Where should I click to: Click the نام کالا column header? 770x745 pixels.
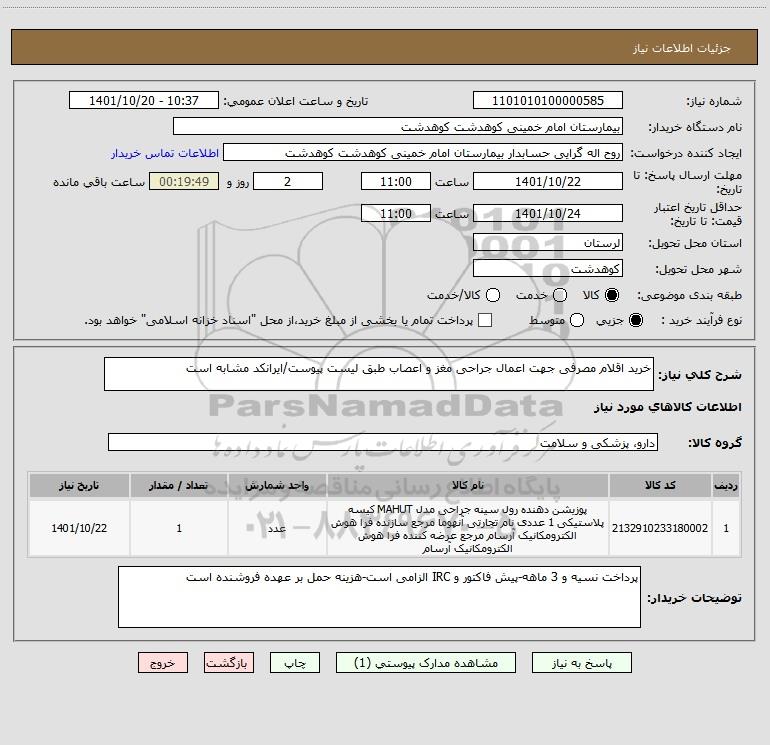[468, 485]
